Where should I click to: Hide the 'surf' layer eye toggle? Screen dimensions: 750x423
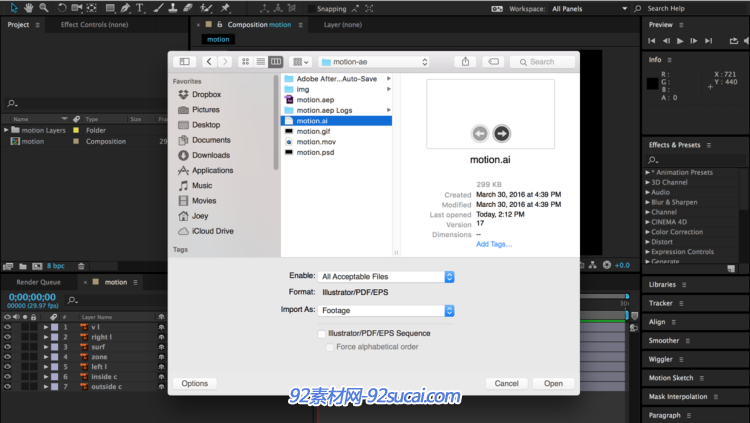[7, 347]
